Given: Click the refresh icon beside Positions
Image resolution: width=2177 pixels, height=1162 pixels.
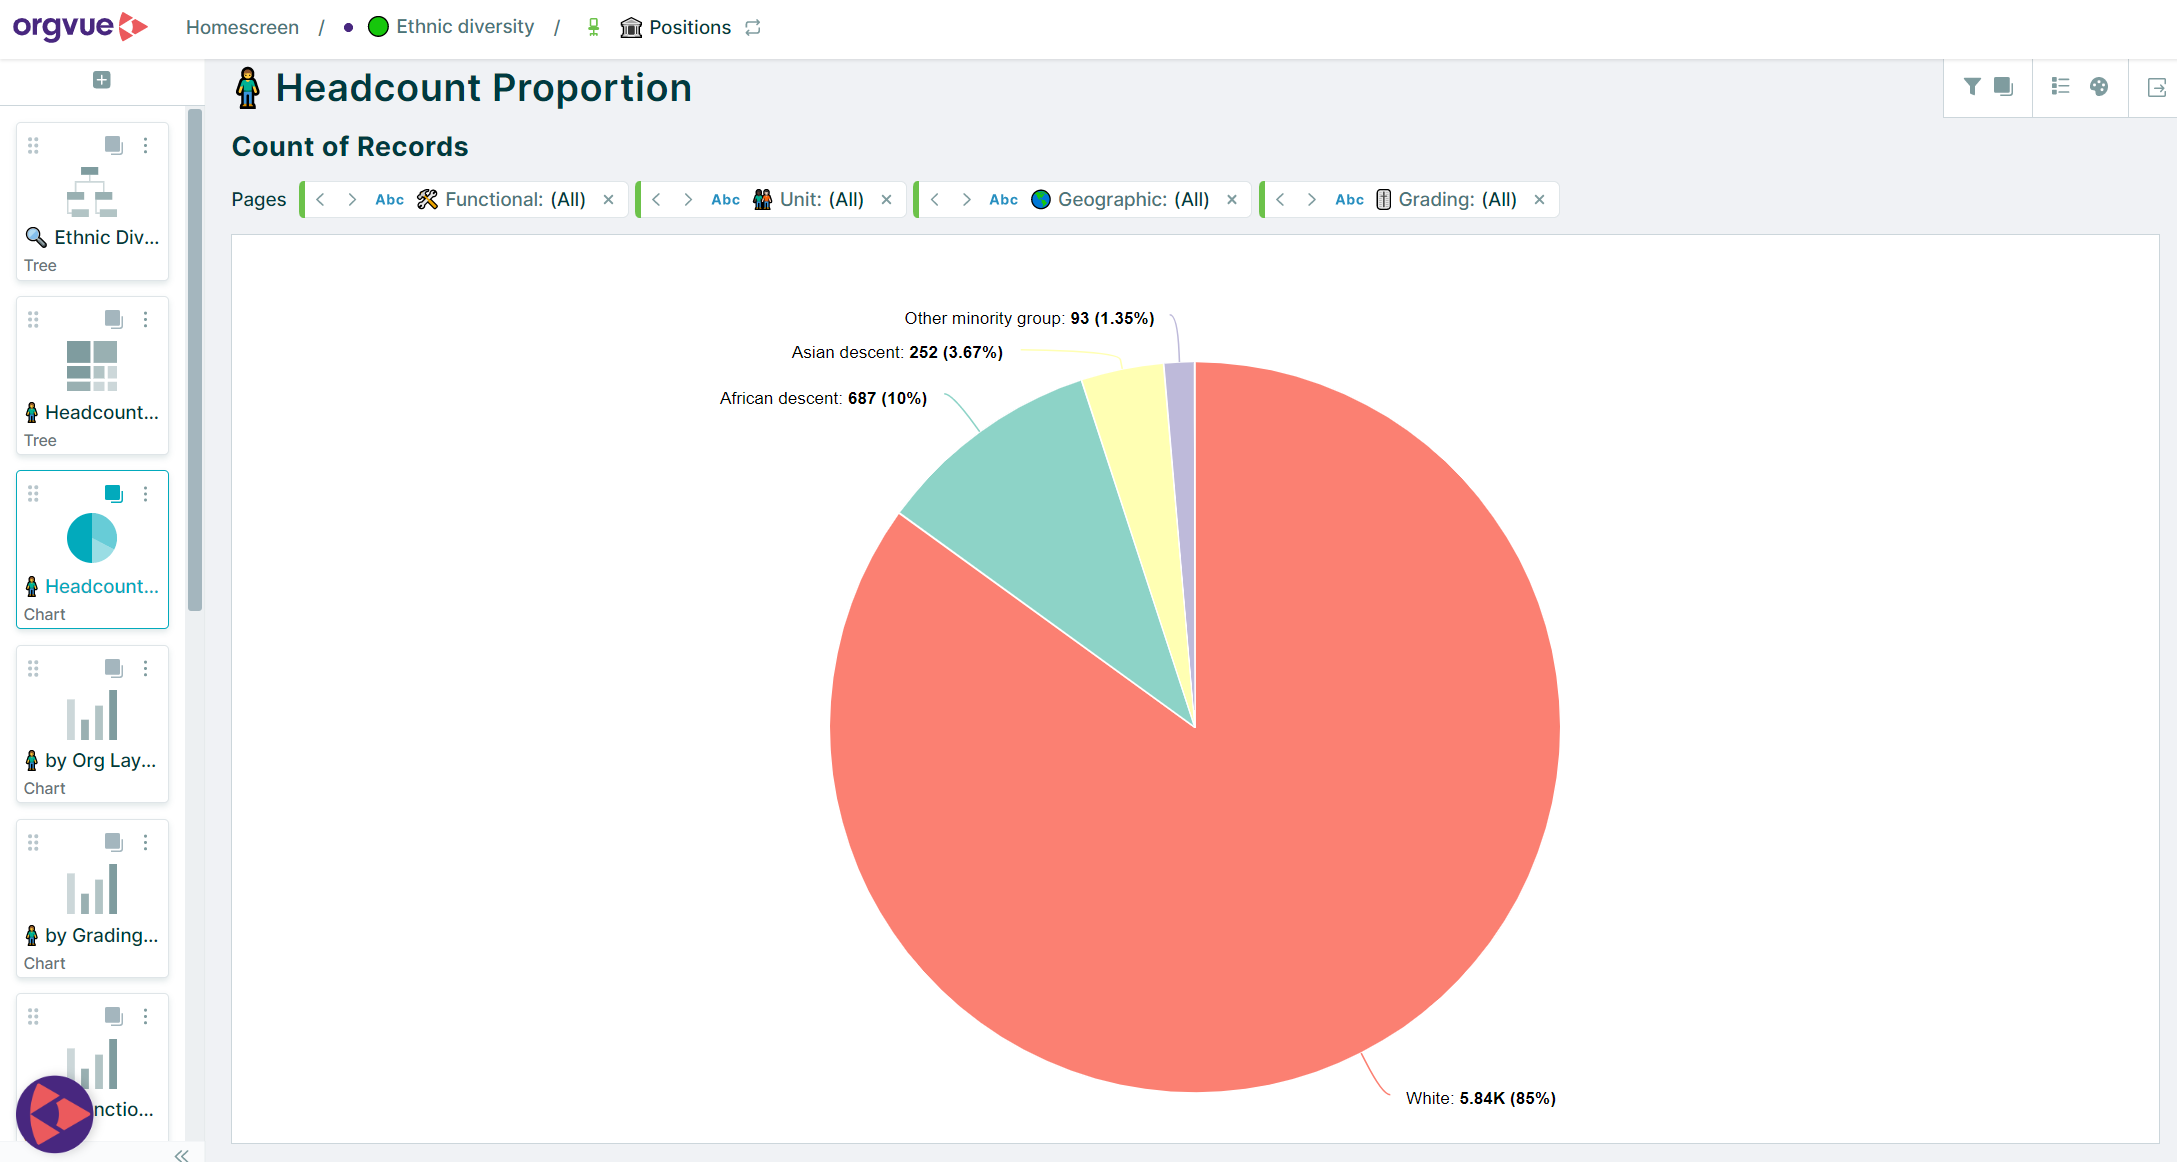Looking at the screenshot, I should tap(753, 27).
